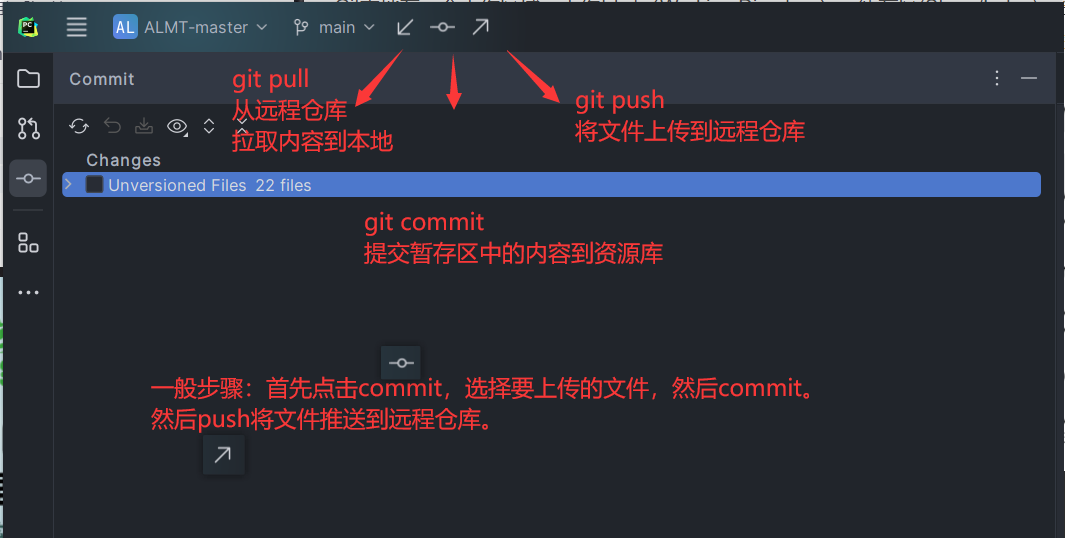Click the PyCharm logo icon
This screenshot has width=1065, height=538.
click(28, 27)
